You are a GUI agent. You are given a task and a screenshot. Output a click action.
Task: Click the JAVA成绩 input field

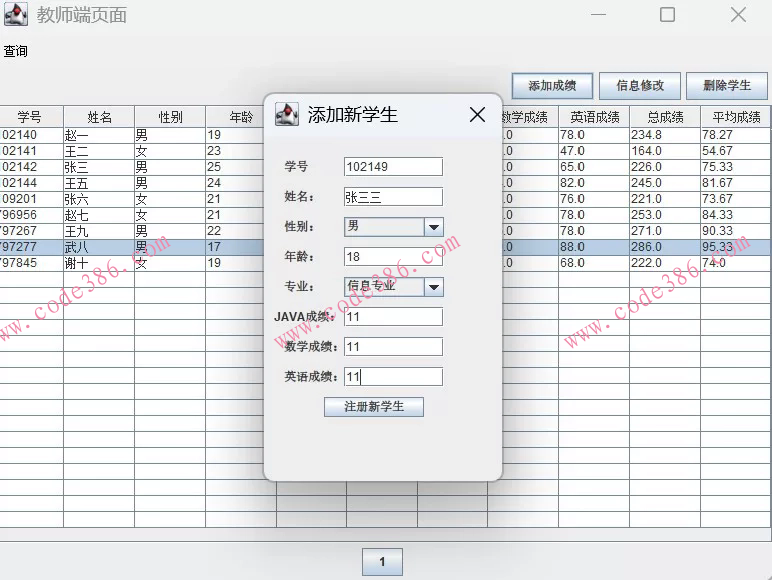pos(393,317)
